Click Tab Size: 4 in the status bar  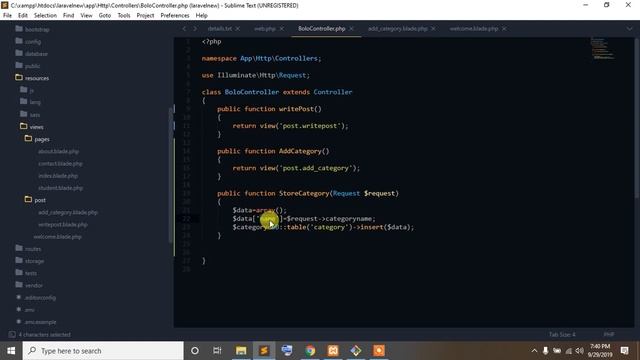[x=562, y=335]
